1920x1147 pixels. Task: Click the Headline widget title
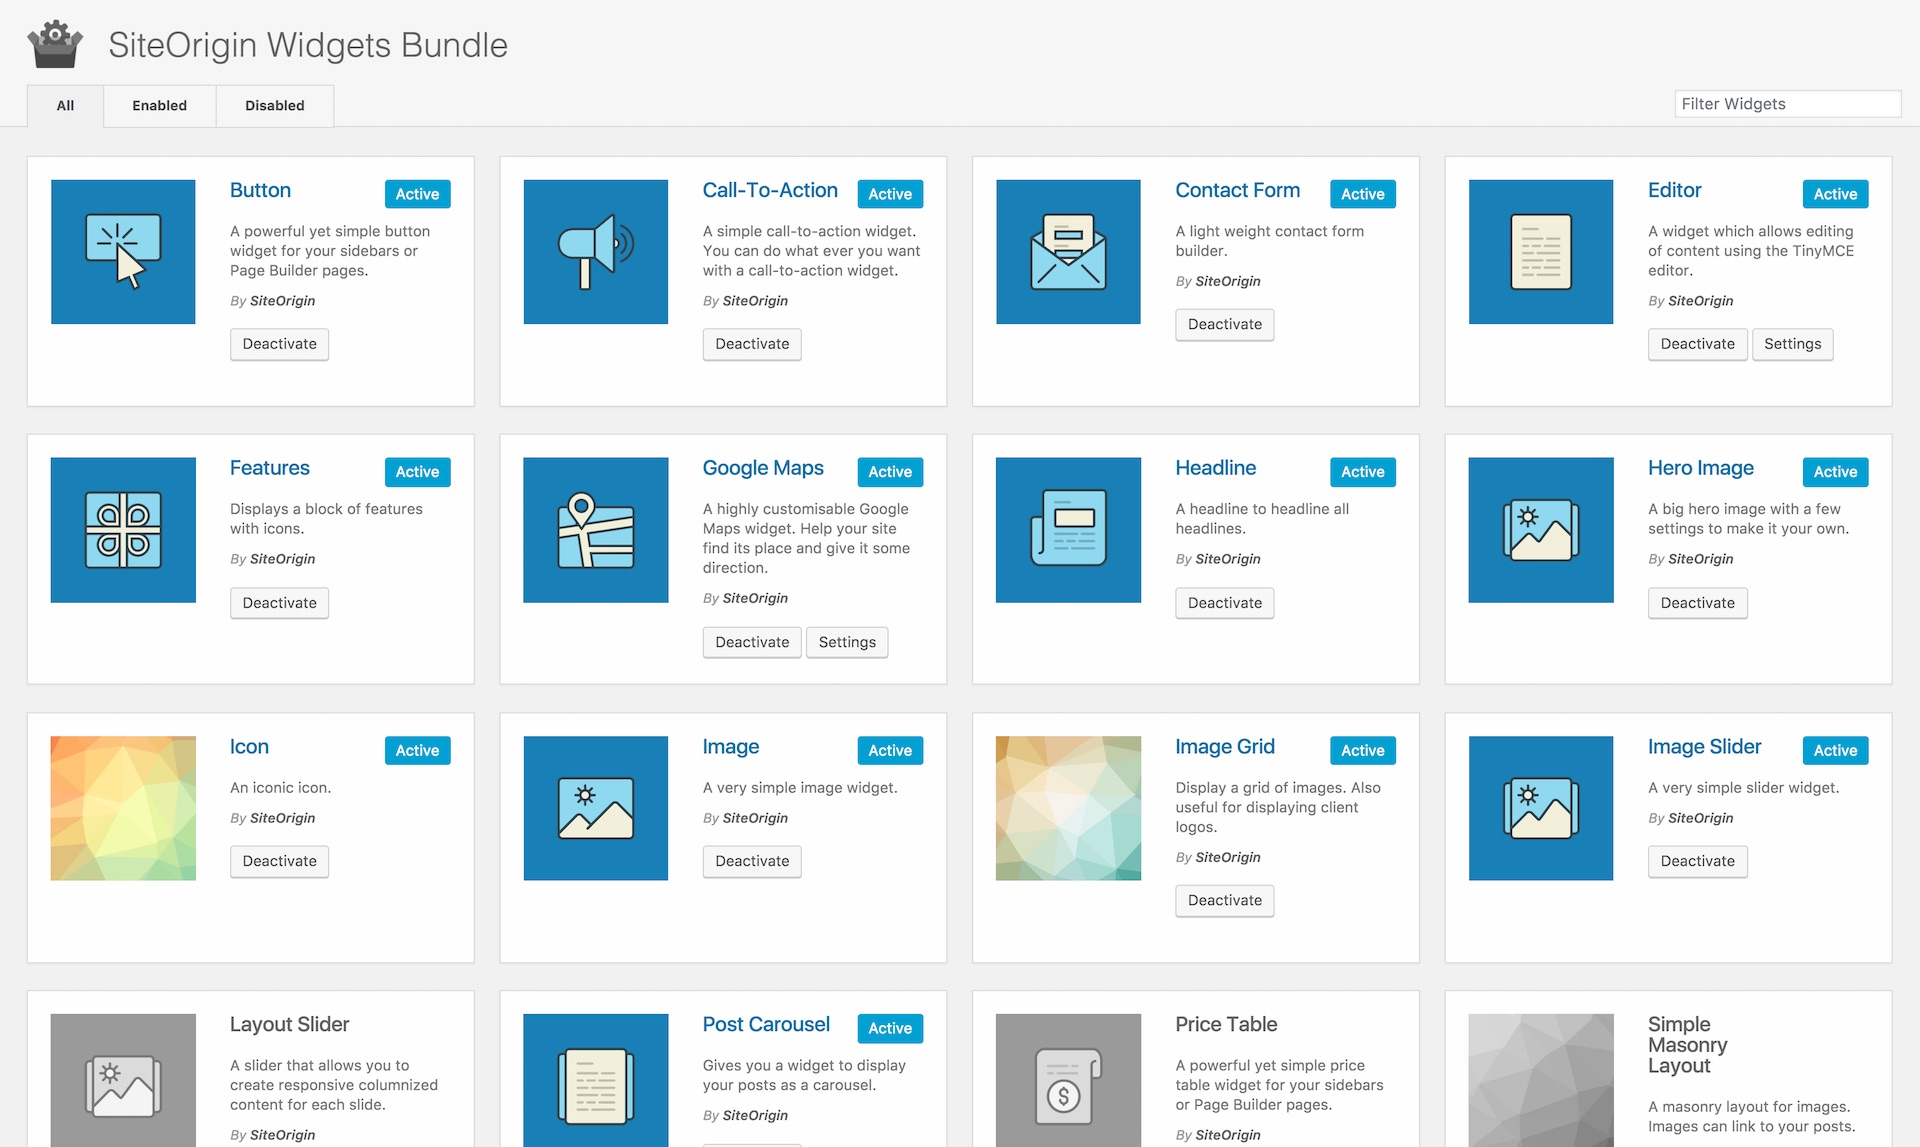click(x=1216, y=468)
